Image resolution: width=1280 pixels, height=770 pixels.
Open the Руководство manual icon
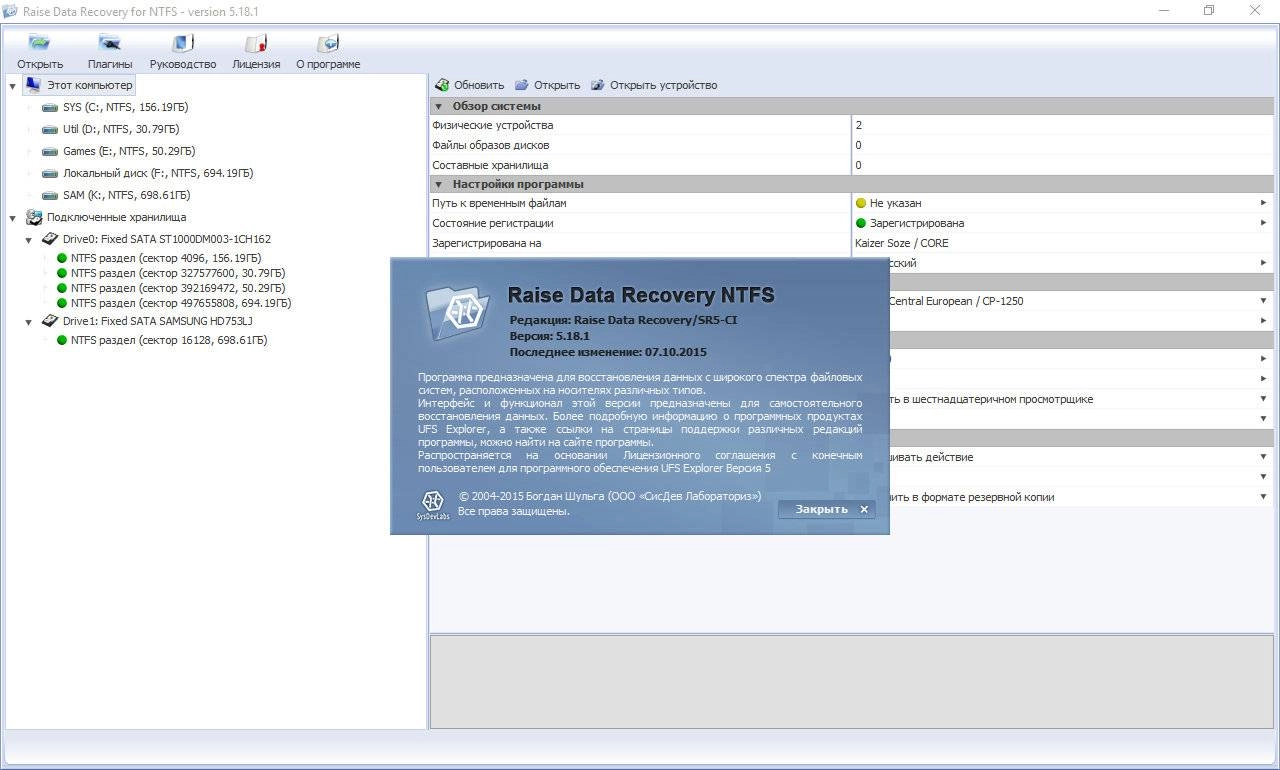[182, 43]
